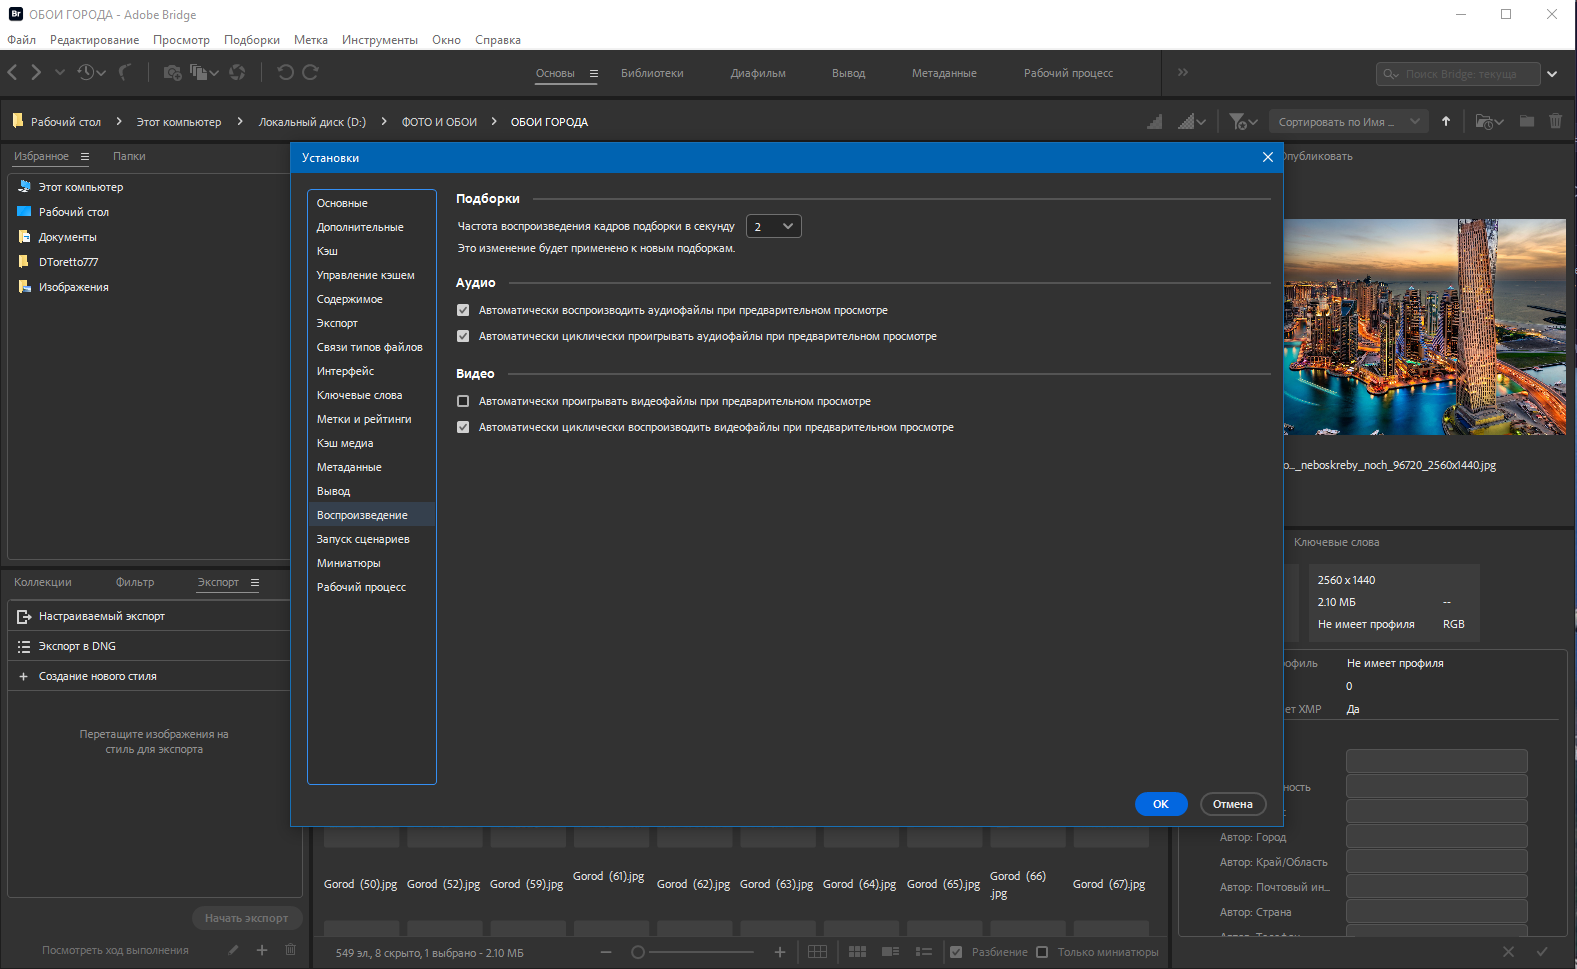Enable auto-play video files on preview checkbox
This screenshot has width=1577, height=969.
[463, 401]
